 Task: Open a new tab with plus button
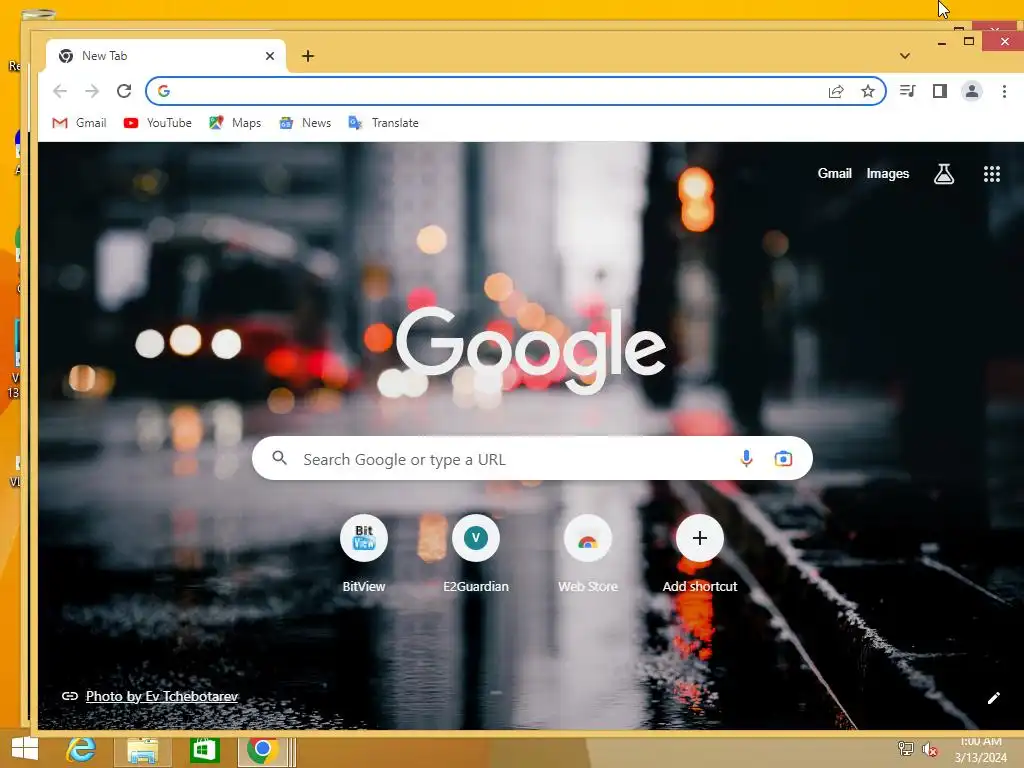click(x=308, y=56)
